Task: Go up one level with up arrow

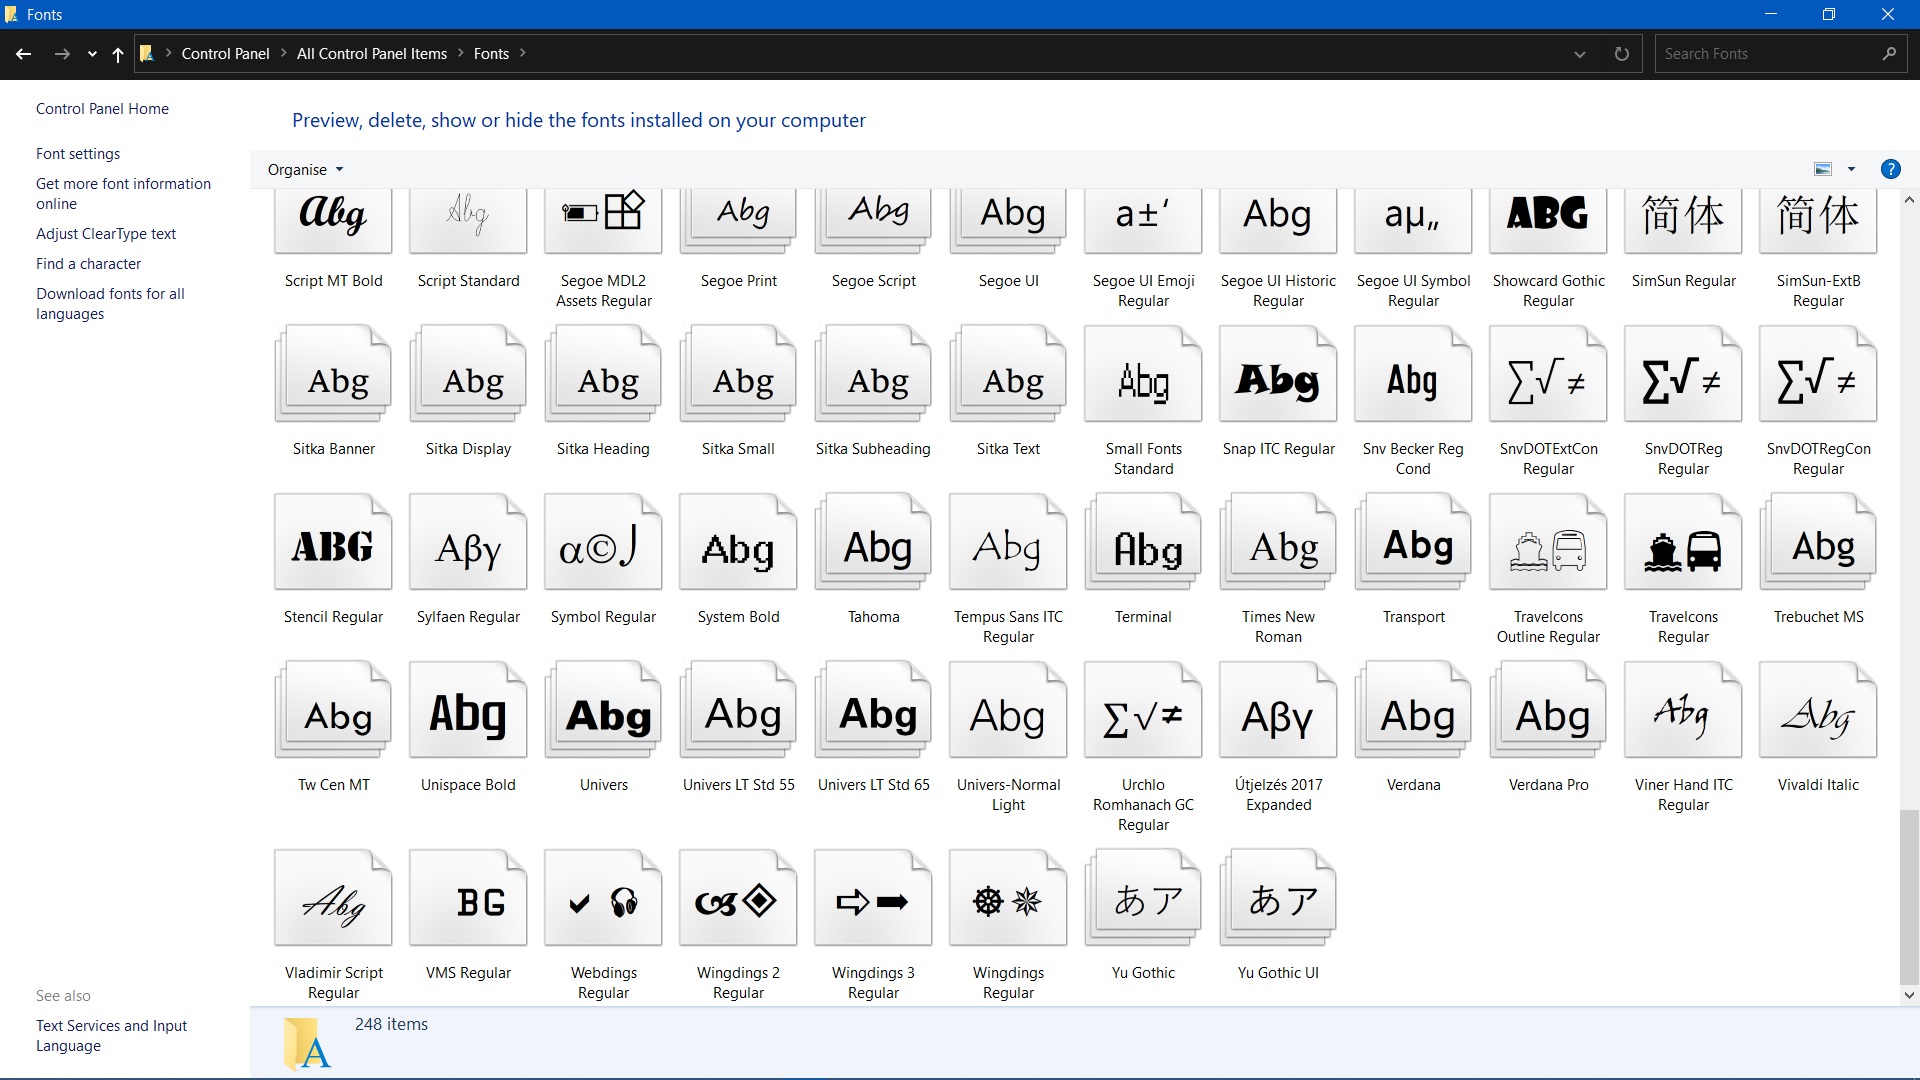Action: [117, 54]
